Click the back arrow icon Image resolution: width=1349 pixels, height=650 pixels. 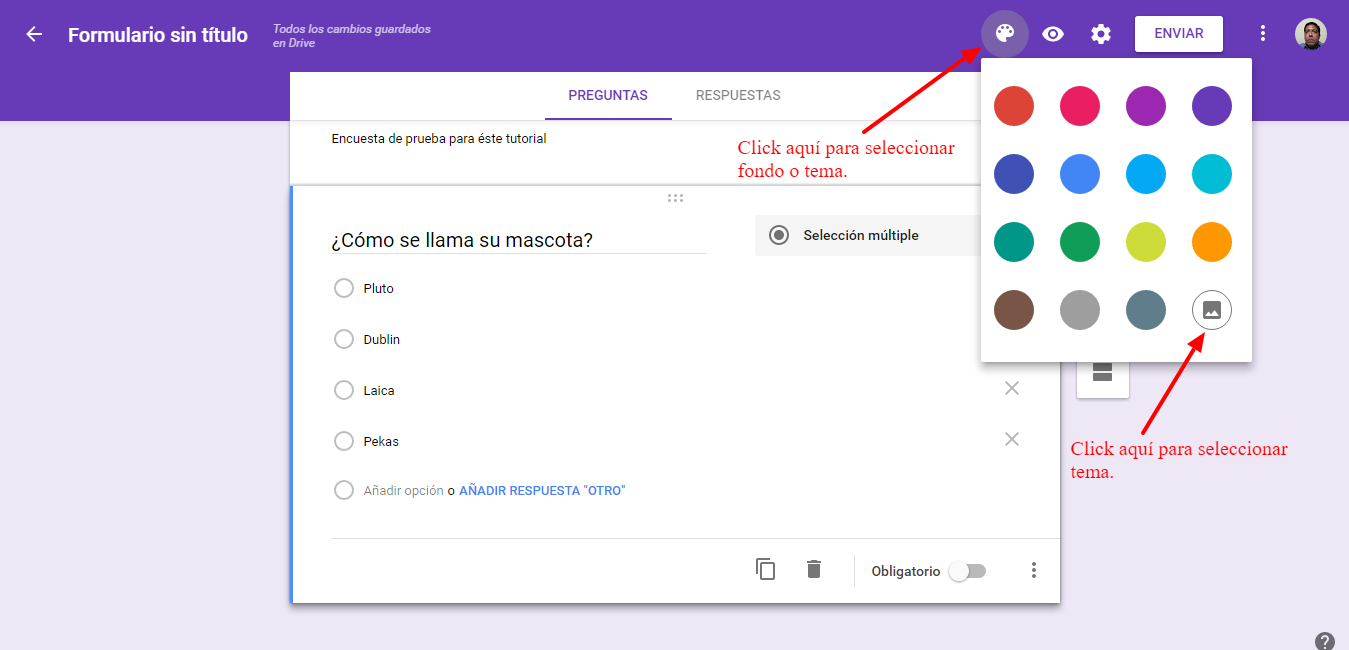click(34, 34)
